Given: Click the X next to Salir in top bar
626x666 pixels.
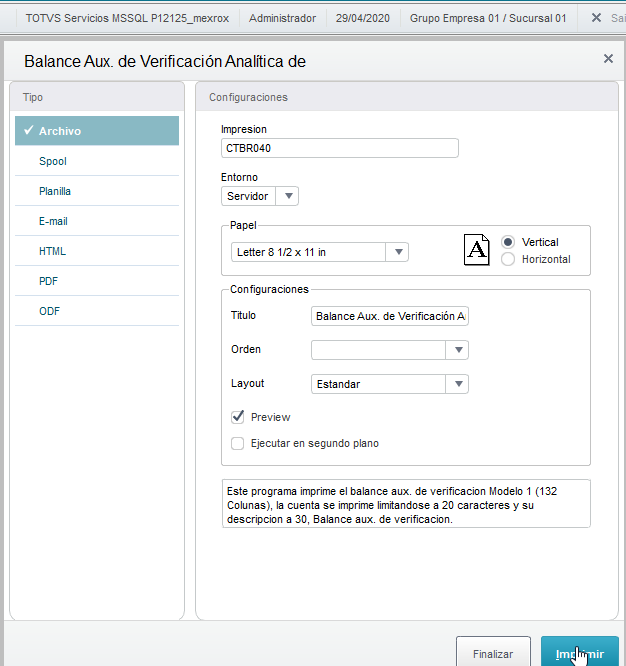Looking at the screenshot, I should (596, 18).
